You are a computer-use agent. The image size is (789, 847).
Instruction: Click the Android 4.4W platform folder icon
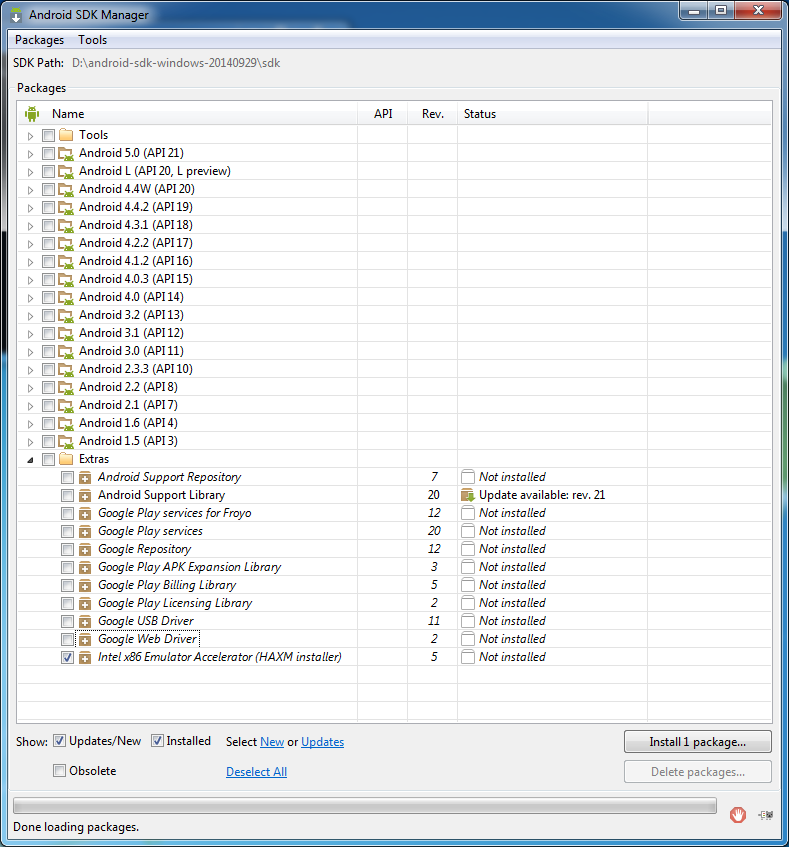tap(66, 190)
